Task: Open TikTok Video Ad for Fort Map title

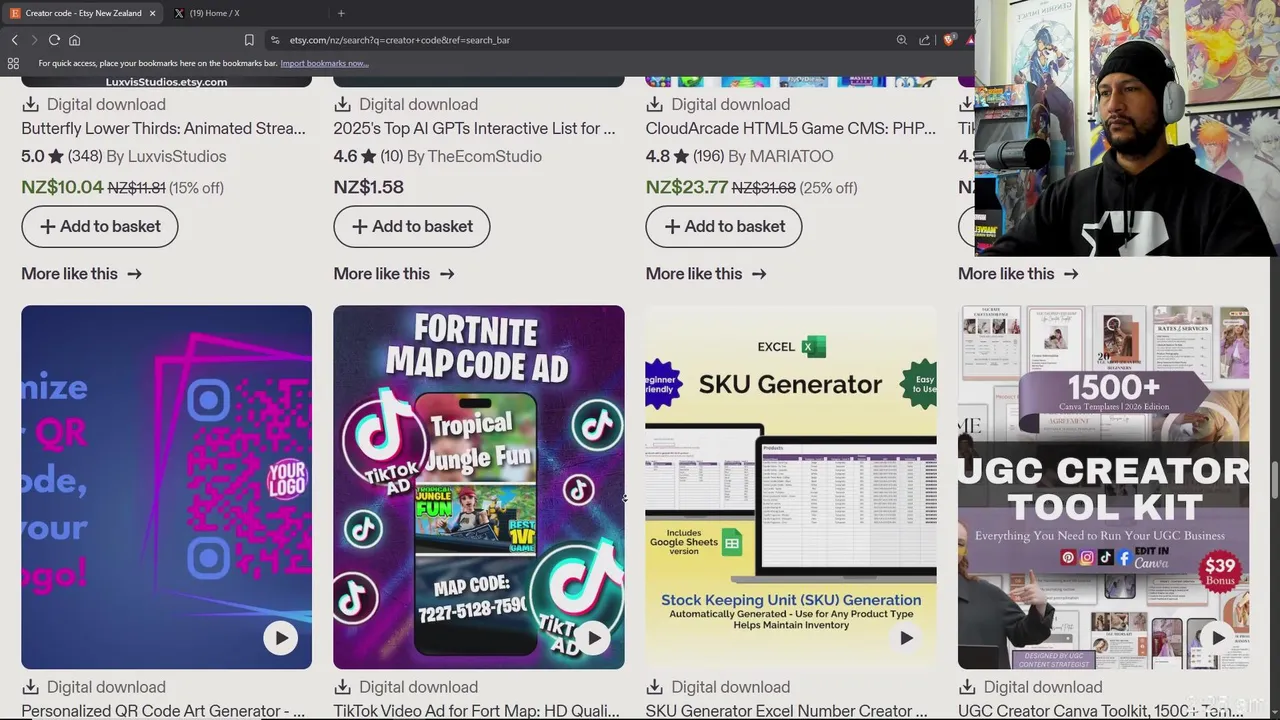Action: (x=476, y=711)
